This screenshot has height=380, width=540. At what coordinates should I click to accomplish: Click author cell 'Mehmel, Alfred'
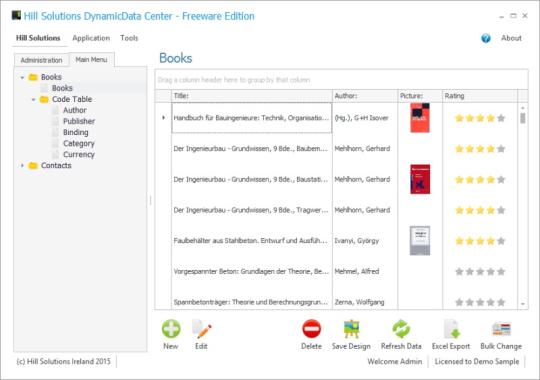tap(365, 271)
